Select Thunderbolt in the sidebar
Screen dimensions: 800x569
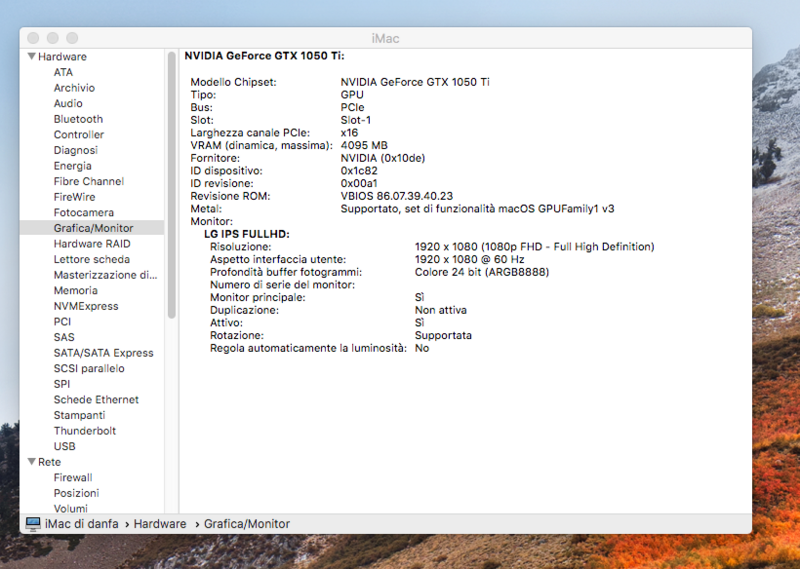click(85, 431)
